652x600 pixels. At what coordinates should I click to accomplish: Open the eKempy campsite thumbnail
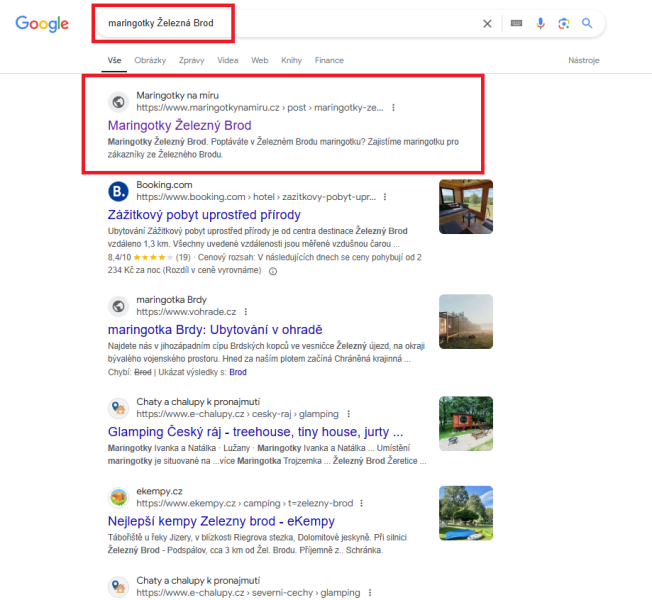tap(466, 513)
